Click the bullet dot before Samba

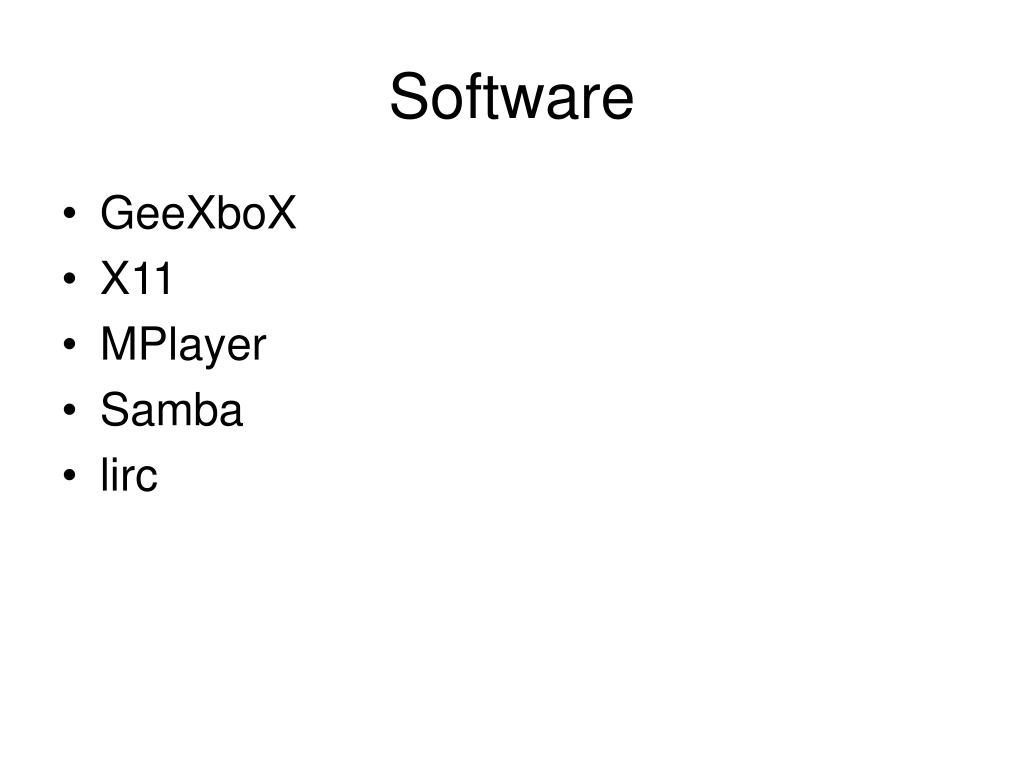click(x=70, y=410)
